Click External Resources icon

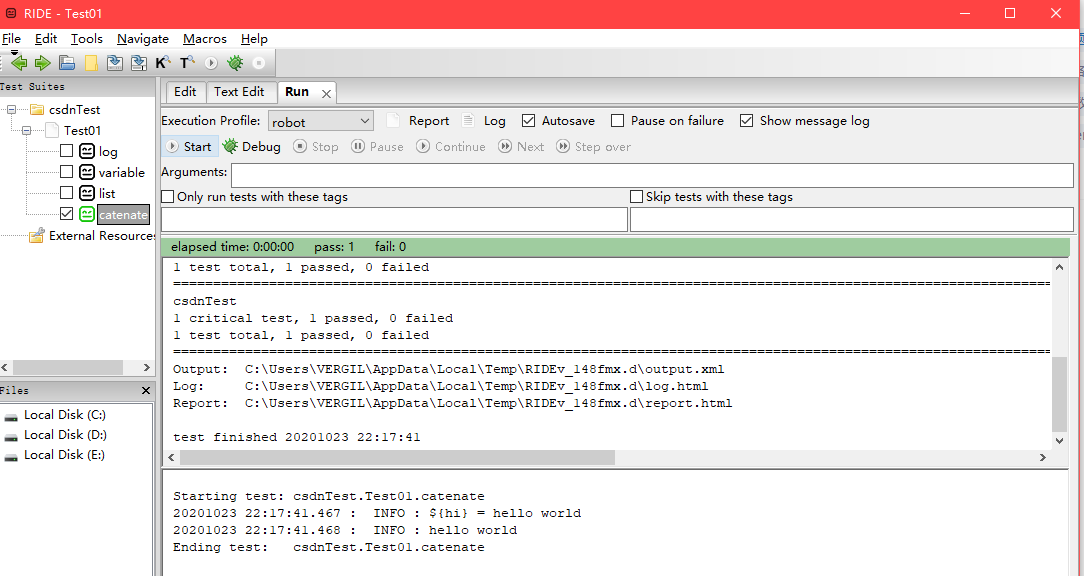coord(37,236)
